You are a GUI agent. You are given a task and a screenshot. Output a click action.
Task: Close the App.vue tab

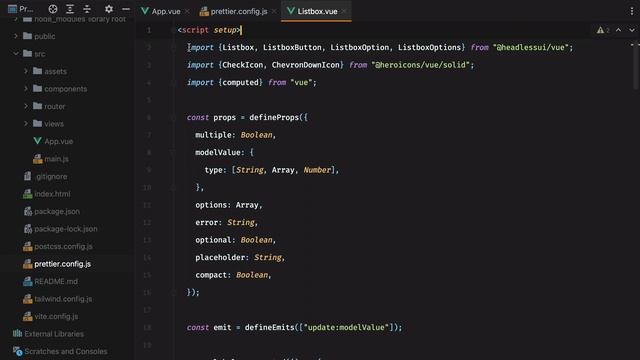coord(187,11)
